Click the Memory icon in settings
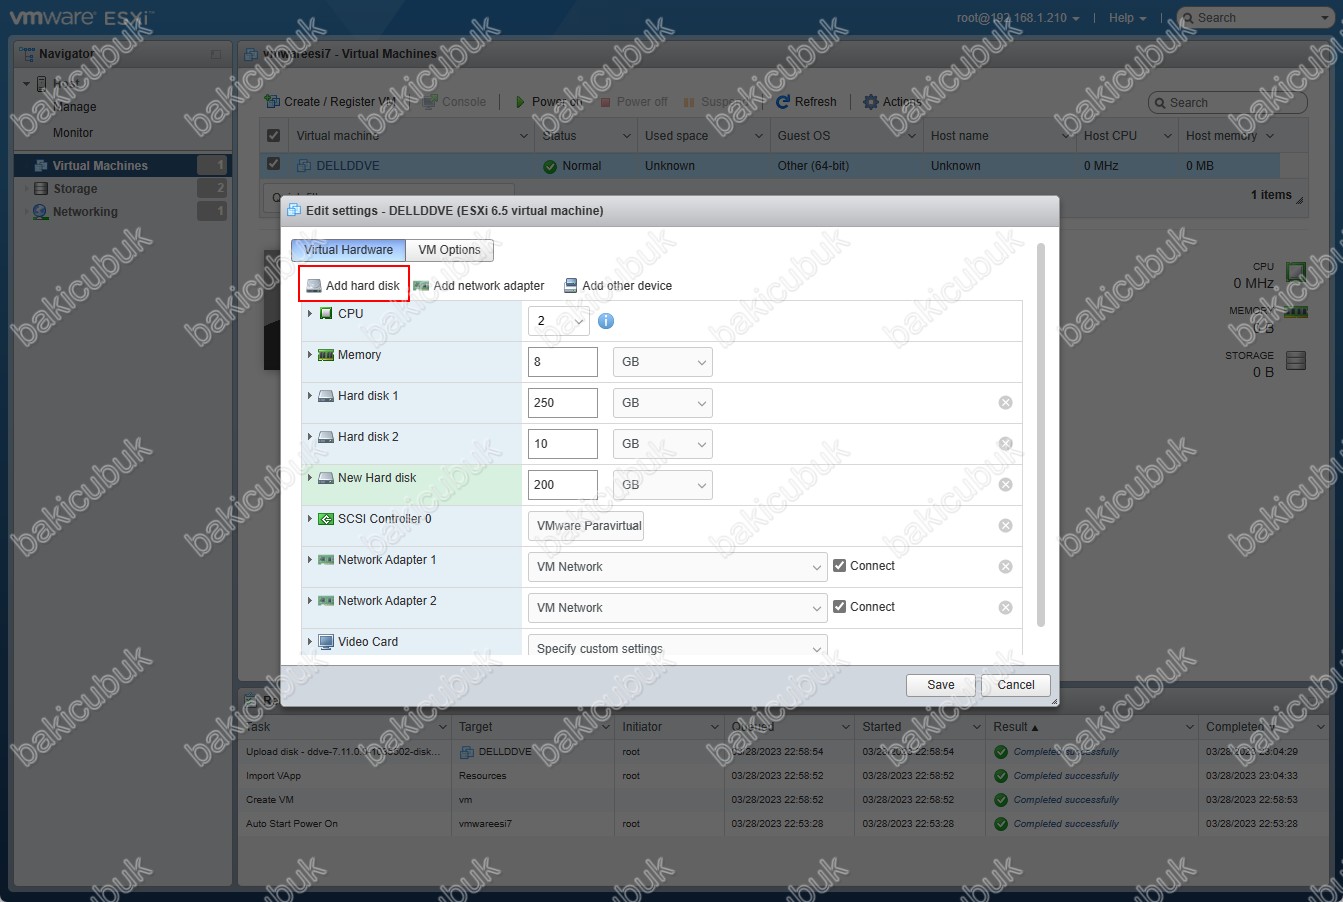 tap(326, 354)
